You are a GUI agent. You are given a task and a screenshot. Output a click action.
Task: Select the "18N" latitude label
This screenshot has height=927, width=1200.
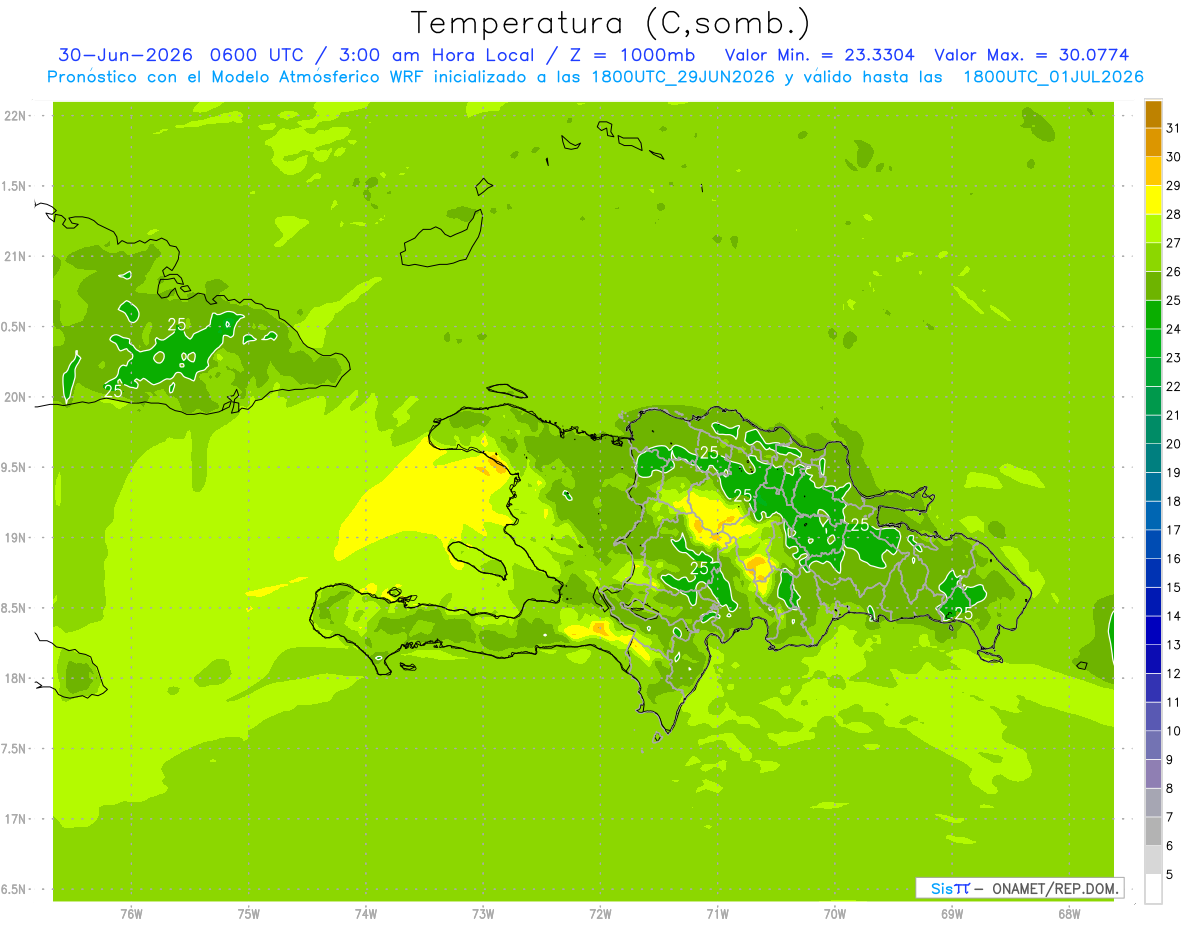pos(14,678)
